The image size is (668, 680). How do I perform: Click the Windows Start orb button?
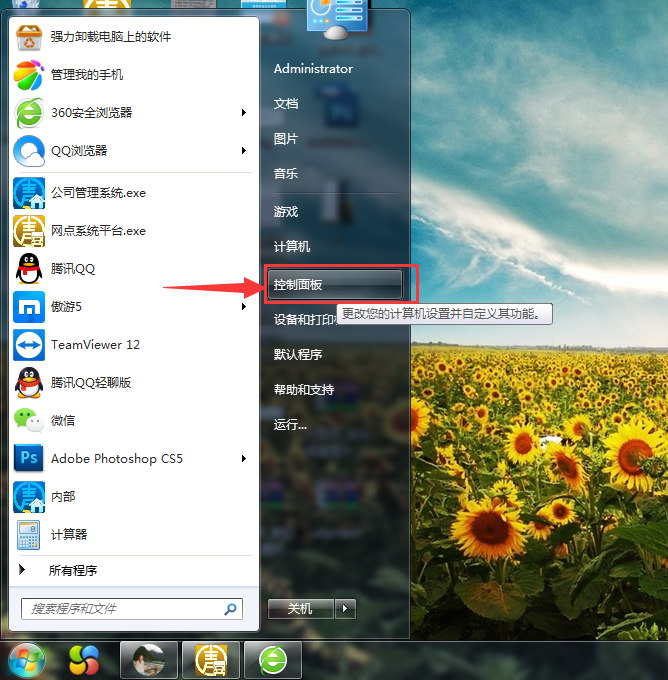(x=27, y=659)
